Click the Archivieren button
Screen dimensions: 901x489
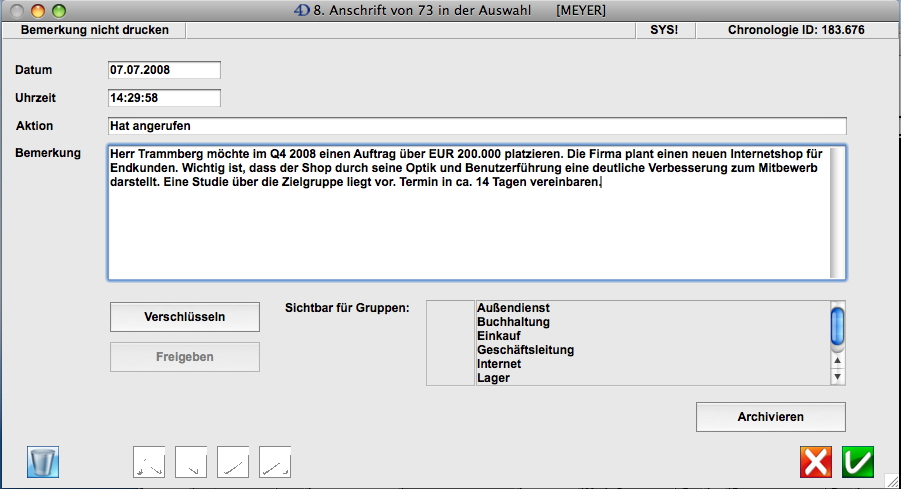point(770,417)
